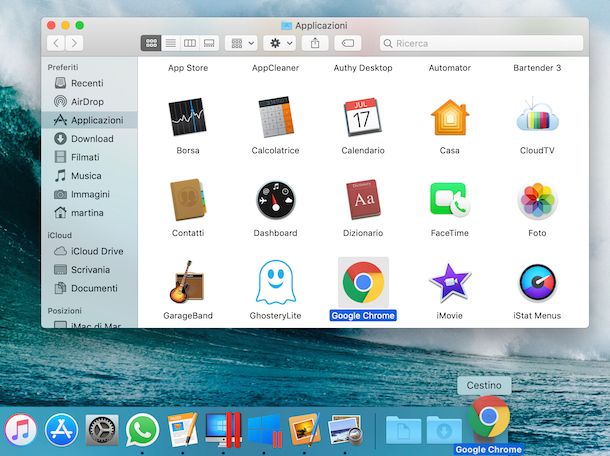The width and height of the screenshot is (610, 456).
Task: Switch to column view mode
Action: (x=190, y=43)
